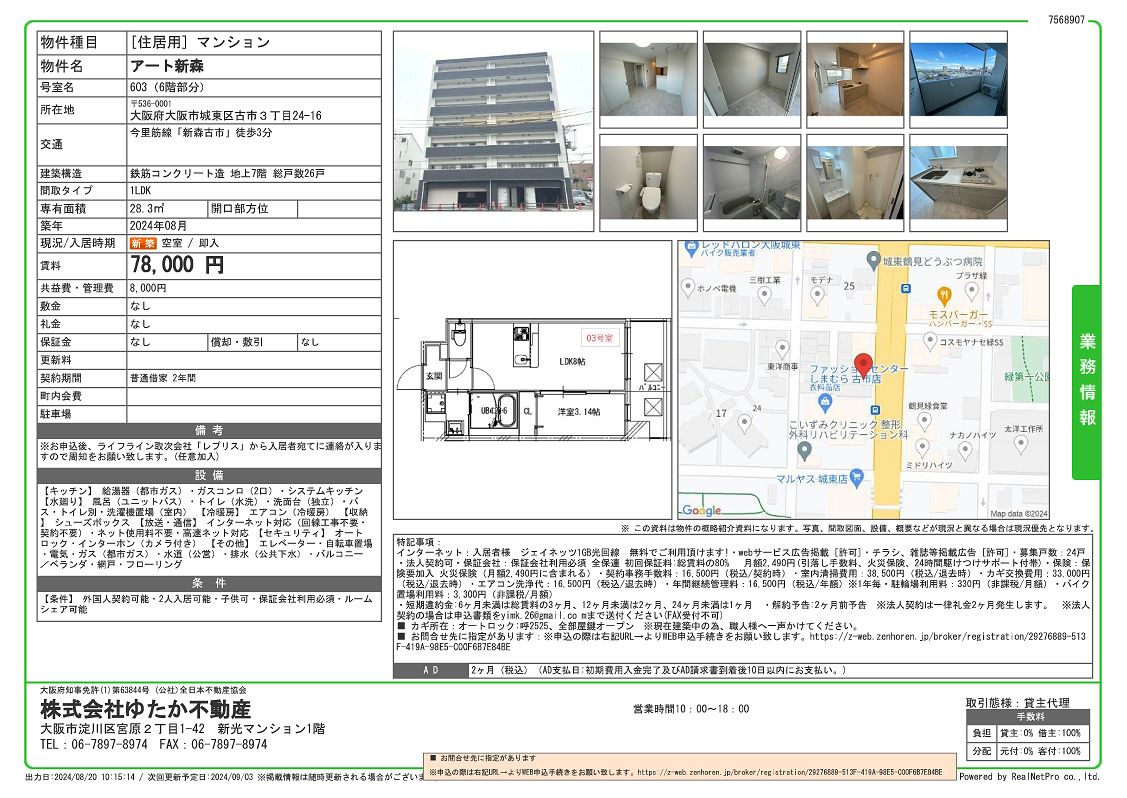The width and height of the screenshot is (1127, 798).
Task: Click the コスモヤナセ緑SS map pin
Action: coord(930,341)
